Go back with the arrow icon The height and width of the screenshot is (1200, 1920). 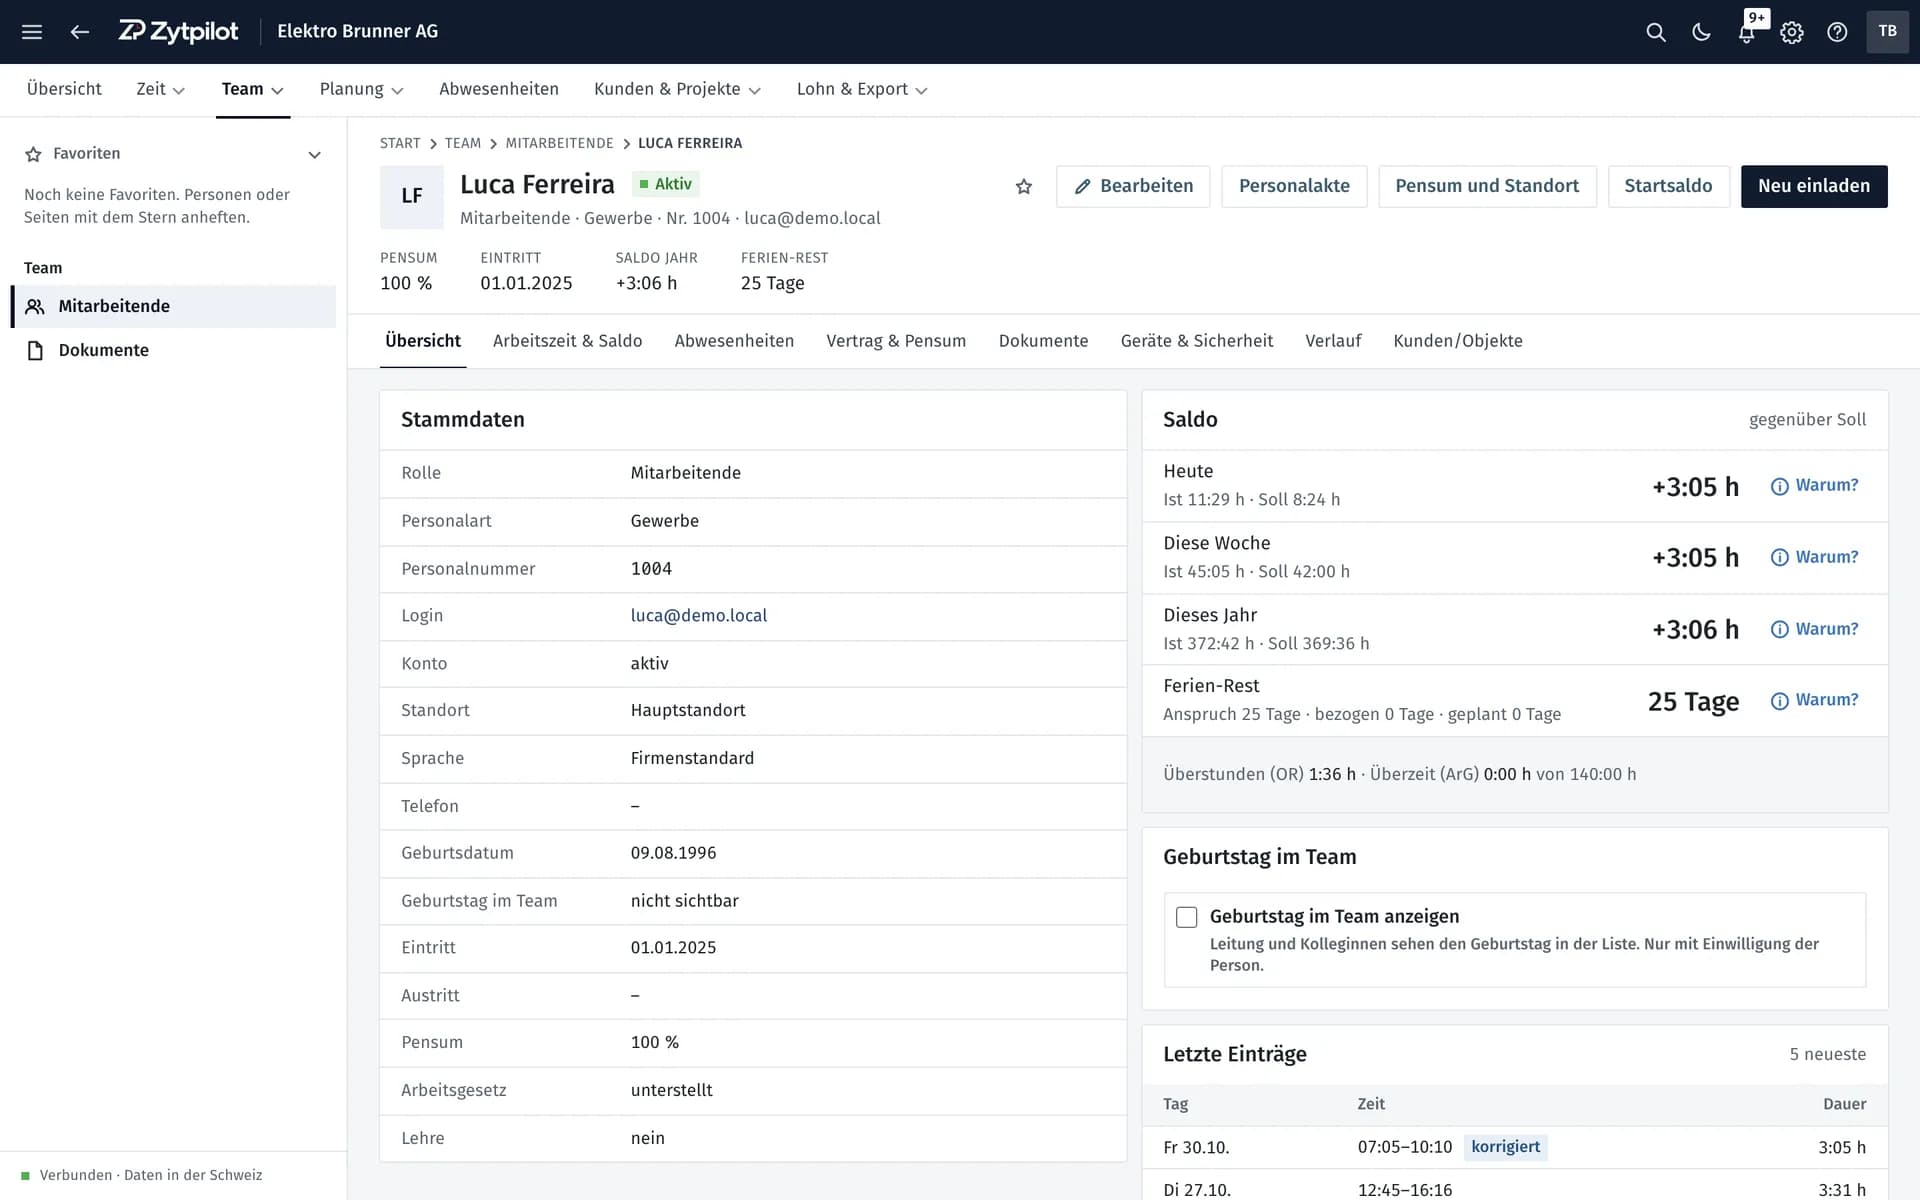coord(80,32)
